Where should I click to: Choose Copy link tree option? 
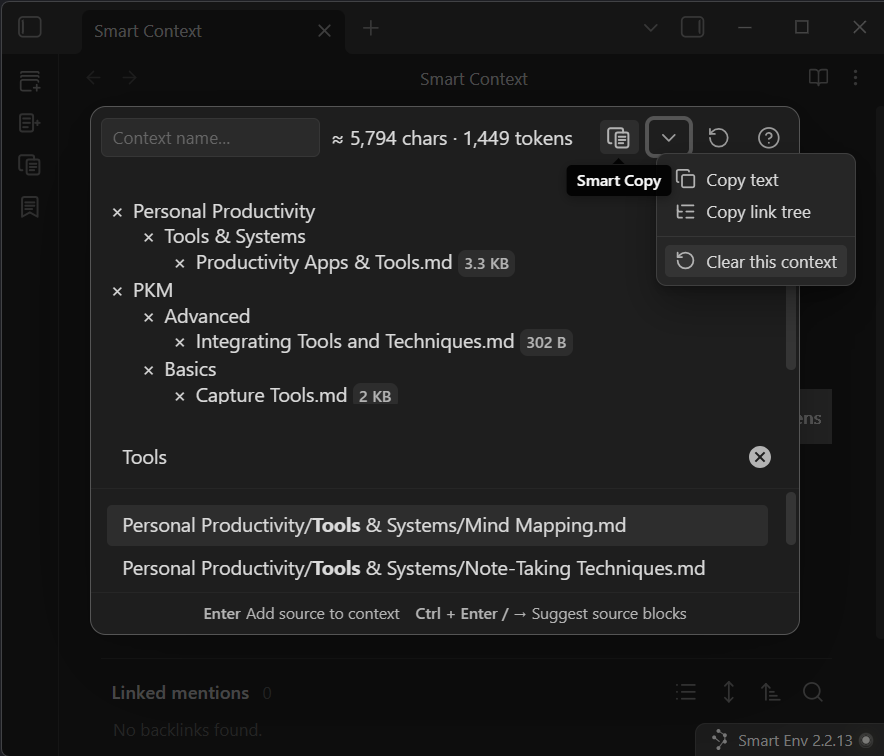[757, 212]
